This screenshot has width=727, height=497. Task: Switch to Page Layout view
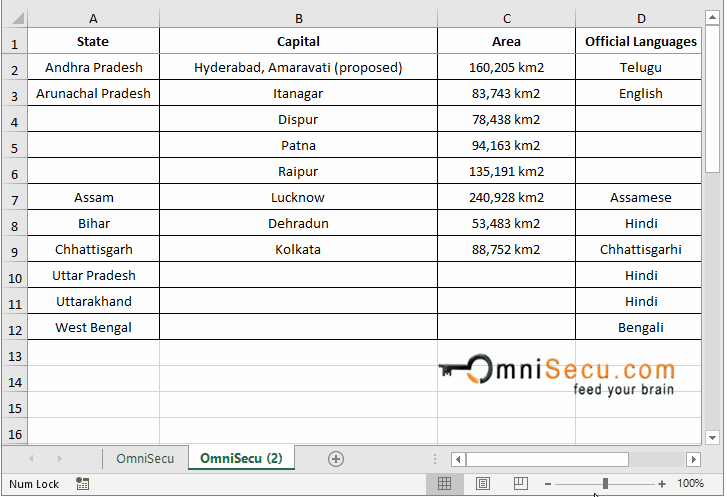coord(483,484)
